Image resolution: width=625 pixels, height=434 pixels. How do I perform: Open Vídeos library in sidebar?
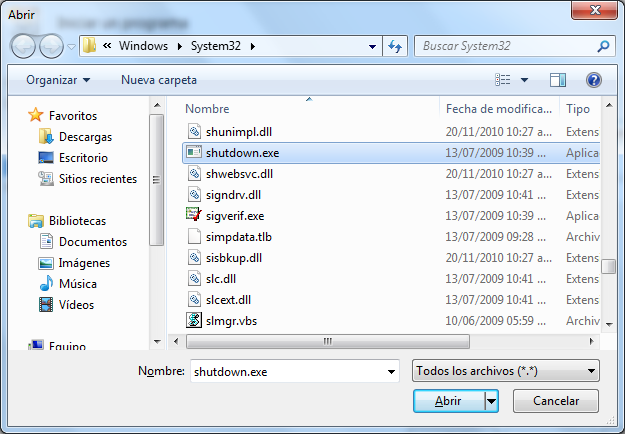76,305
